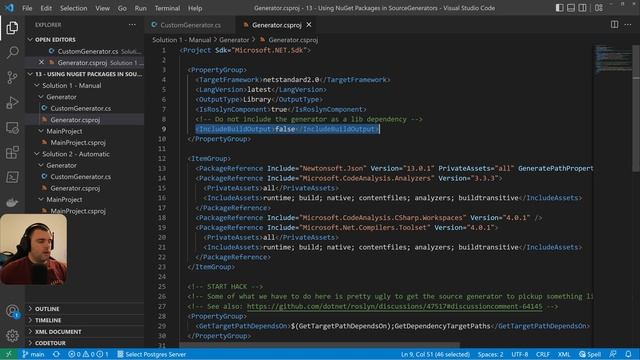The width and height of the screenshot is (640, 360).
Task: Split the editor right
Action: coord(614,24)
